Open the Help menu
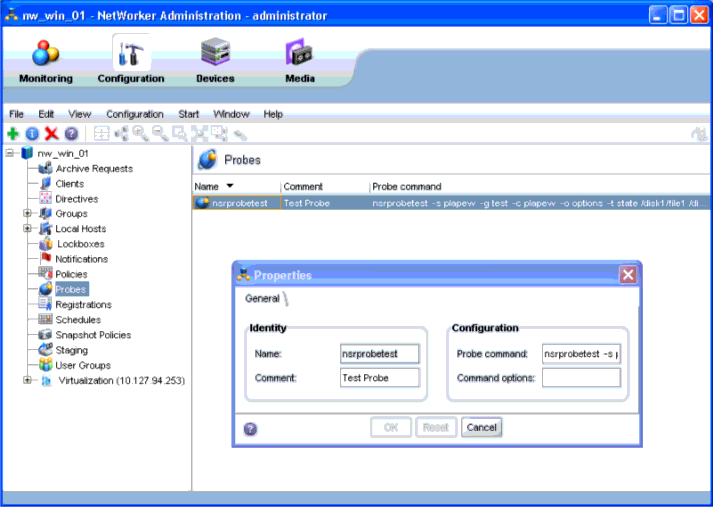This screenshot has width=713, height=507. pos(273,114)
